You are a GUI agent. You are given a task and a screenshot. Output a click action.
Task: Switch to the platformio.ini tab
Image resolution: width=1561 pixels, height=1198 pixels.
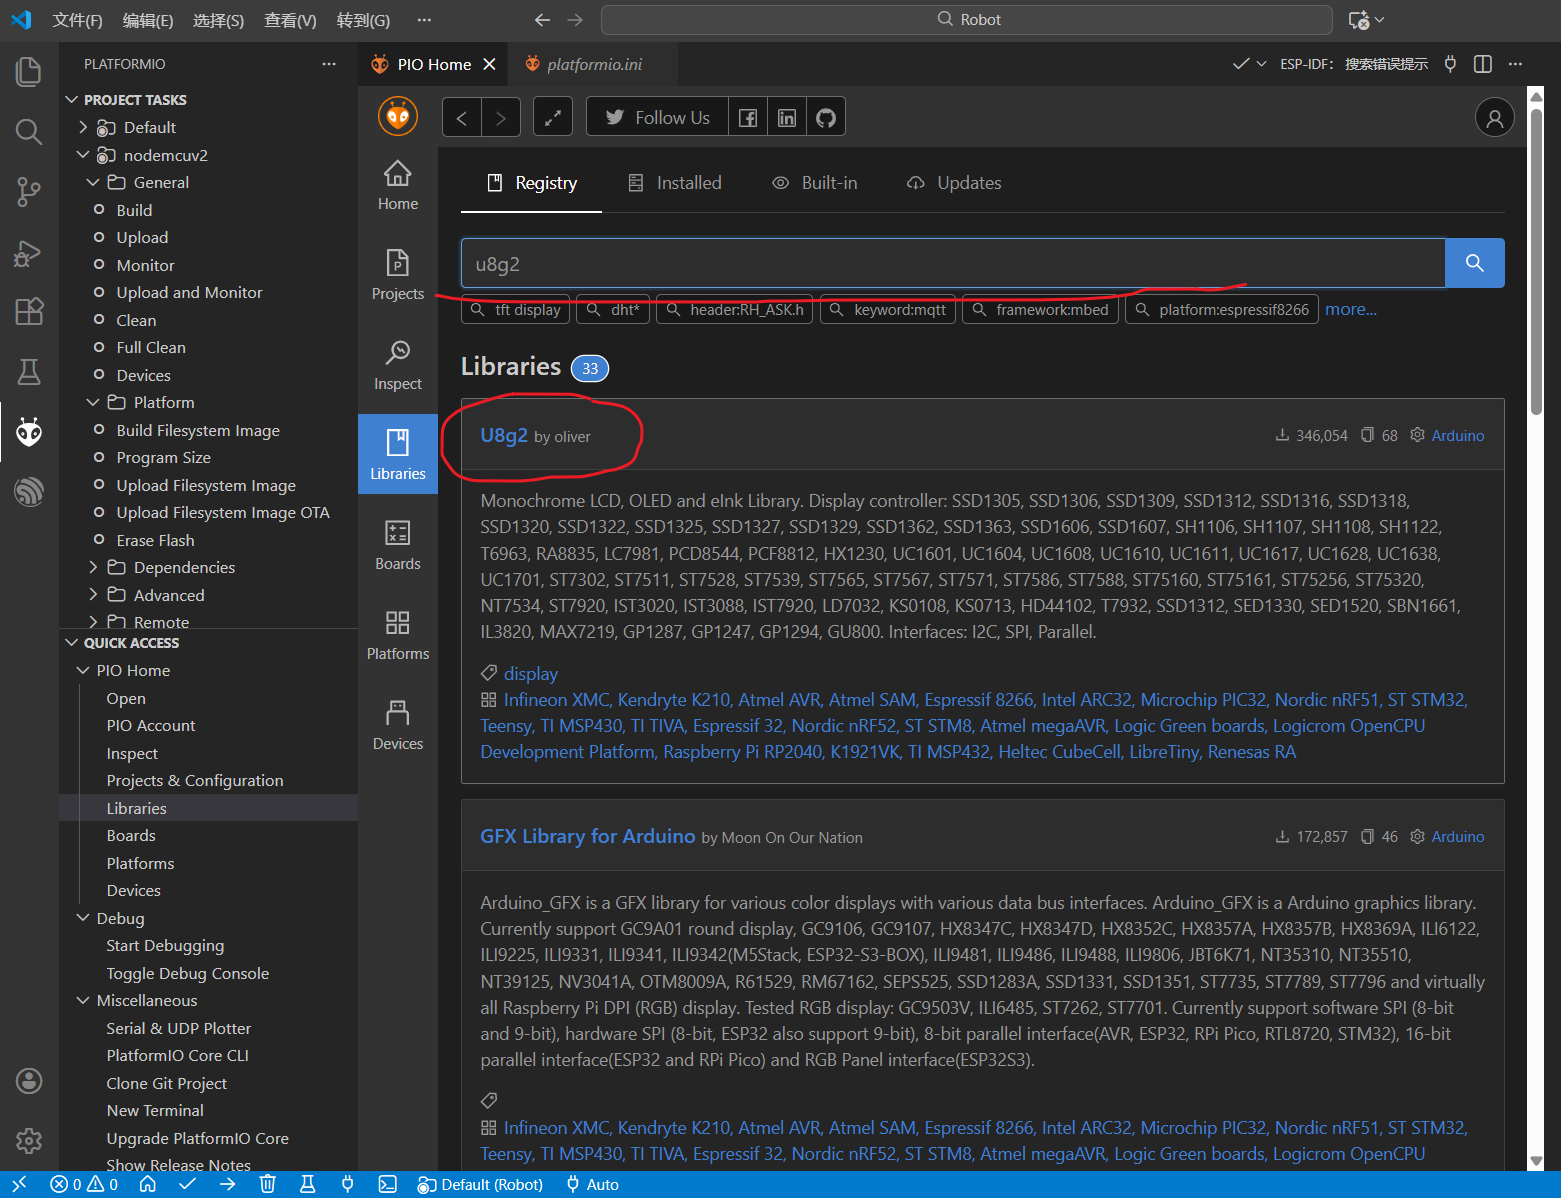click(595, 64)
